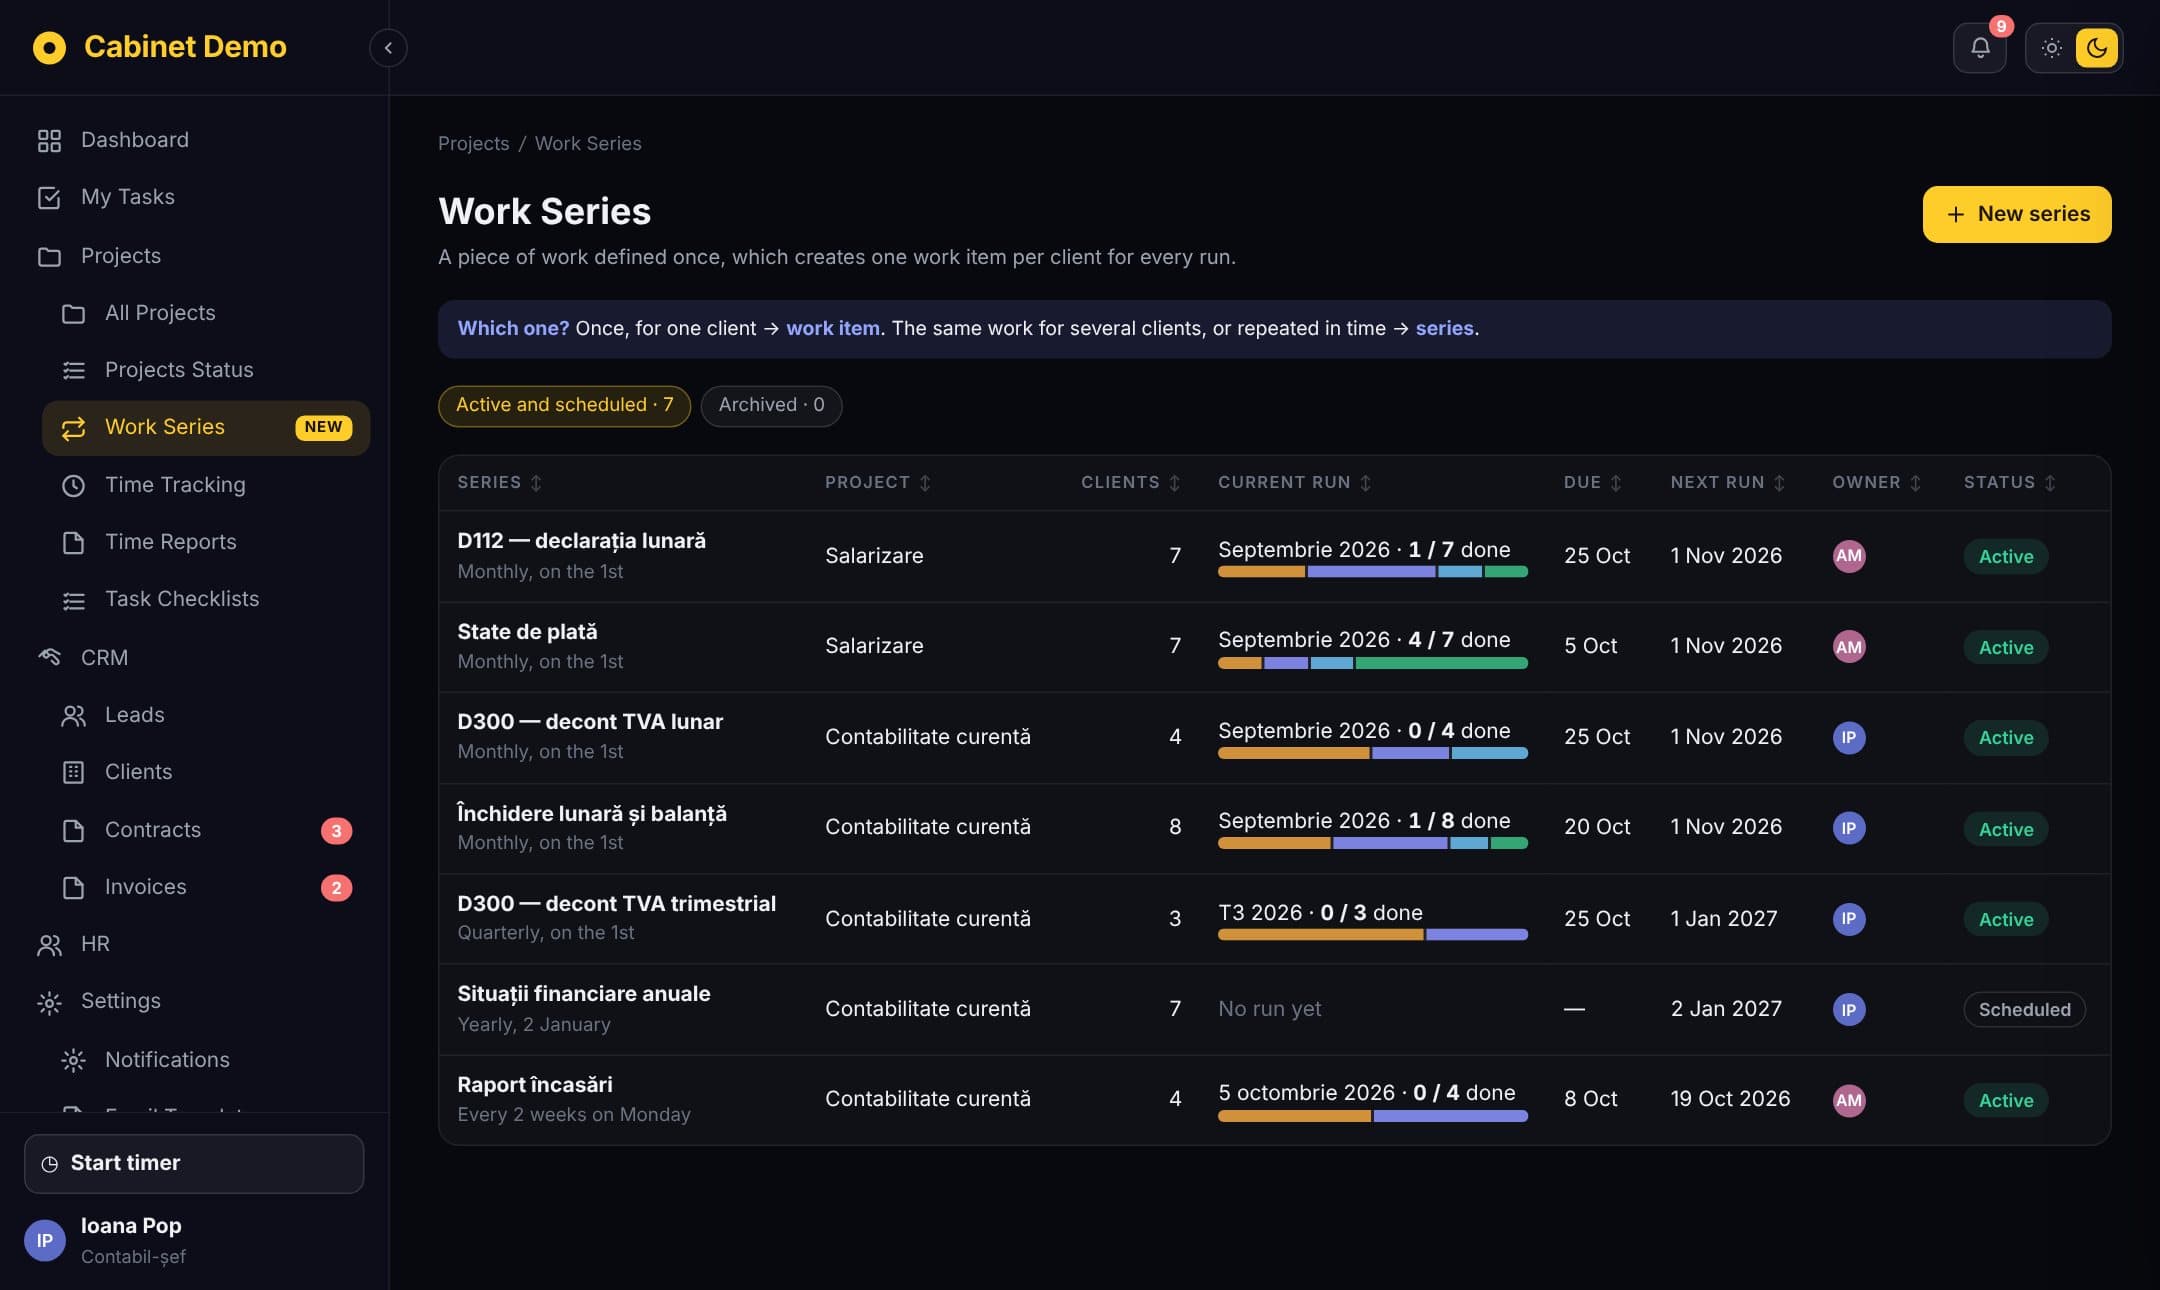The width and height of the screenshot is (2160, 1290).
Task: Open Dashboard grid icon
Action: click(49, 141)
